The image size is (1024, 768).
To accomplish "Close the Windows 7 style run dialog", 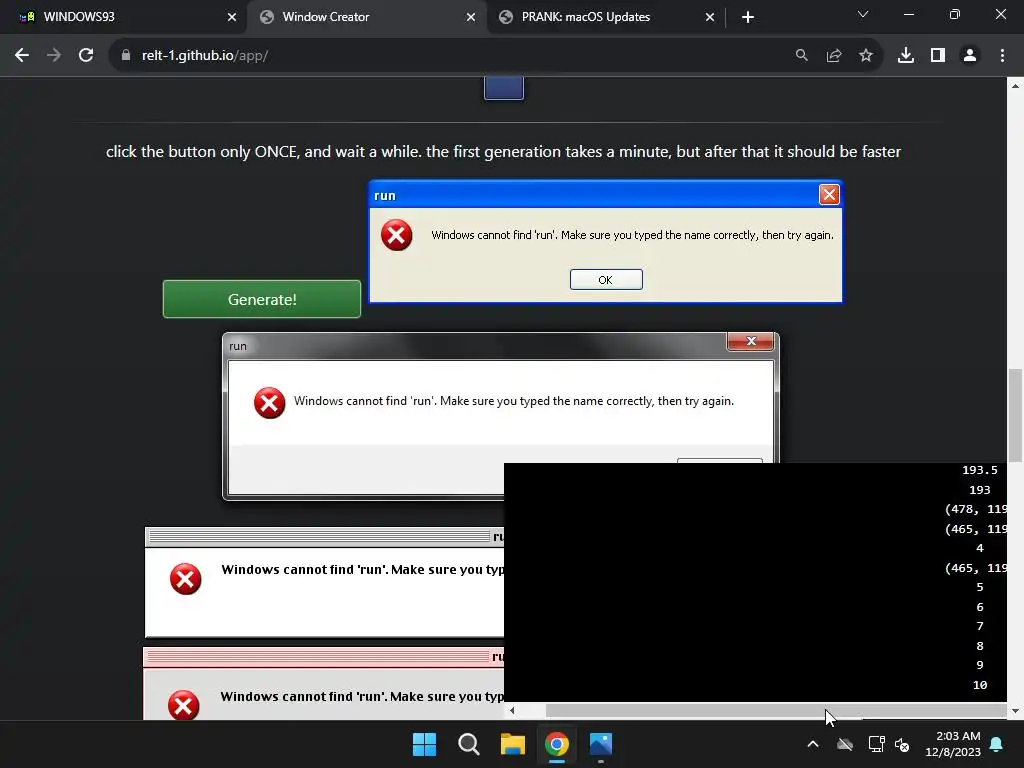I will pyautogui.click(x=750, y=341).
